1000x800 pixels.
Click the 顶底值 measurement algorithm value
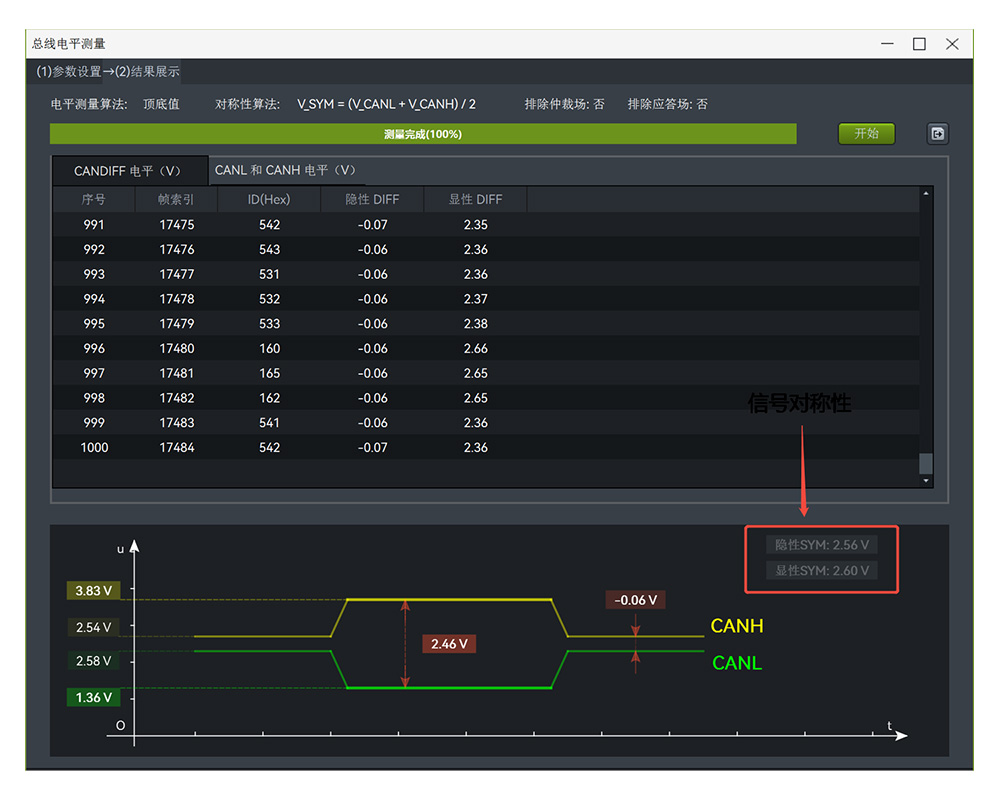161,104
